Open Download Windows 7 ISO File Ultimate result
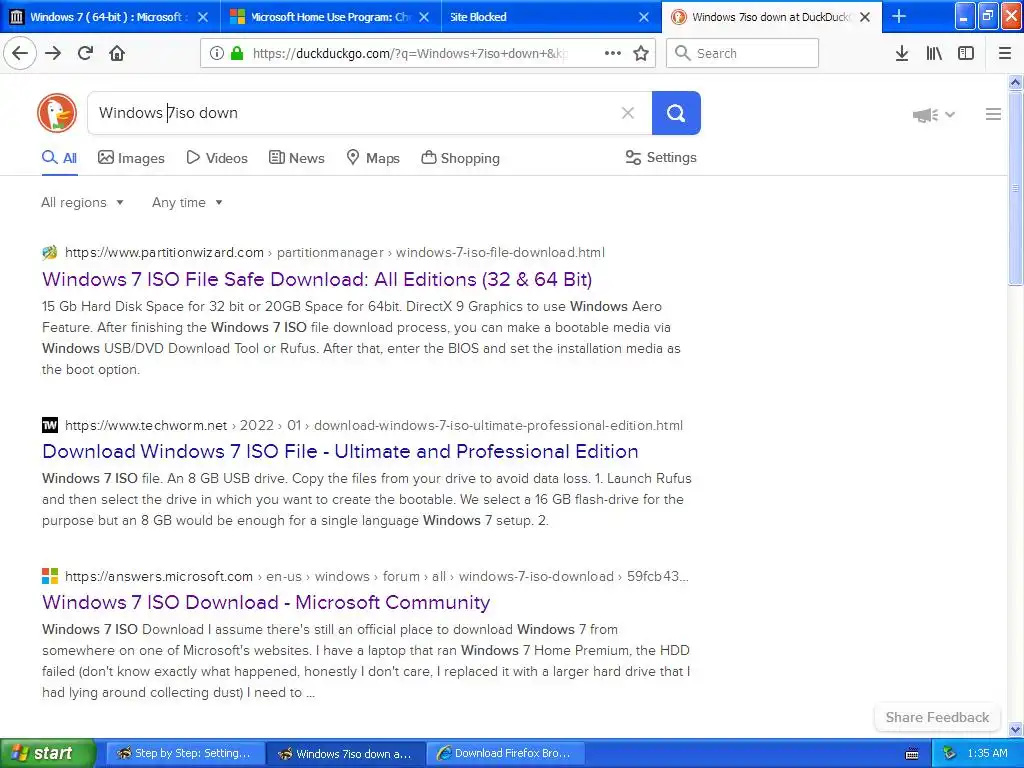This screenshot has width=1024, height=768. 340,451
